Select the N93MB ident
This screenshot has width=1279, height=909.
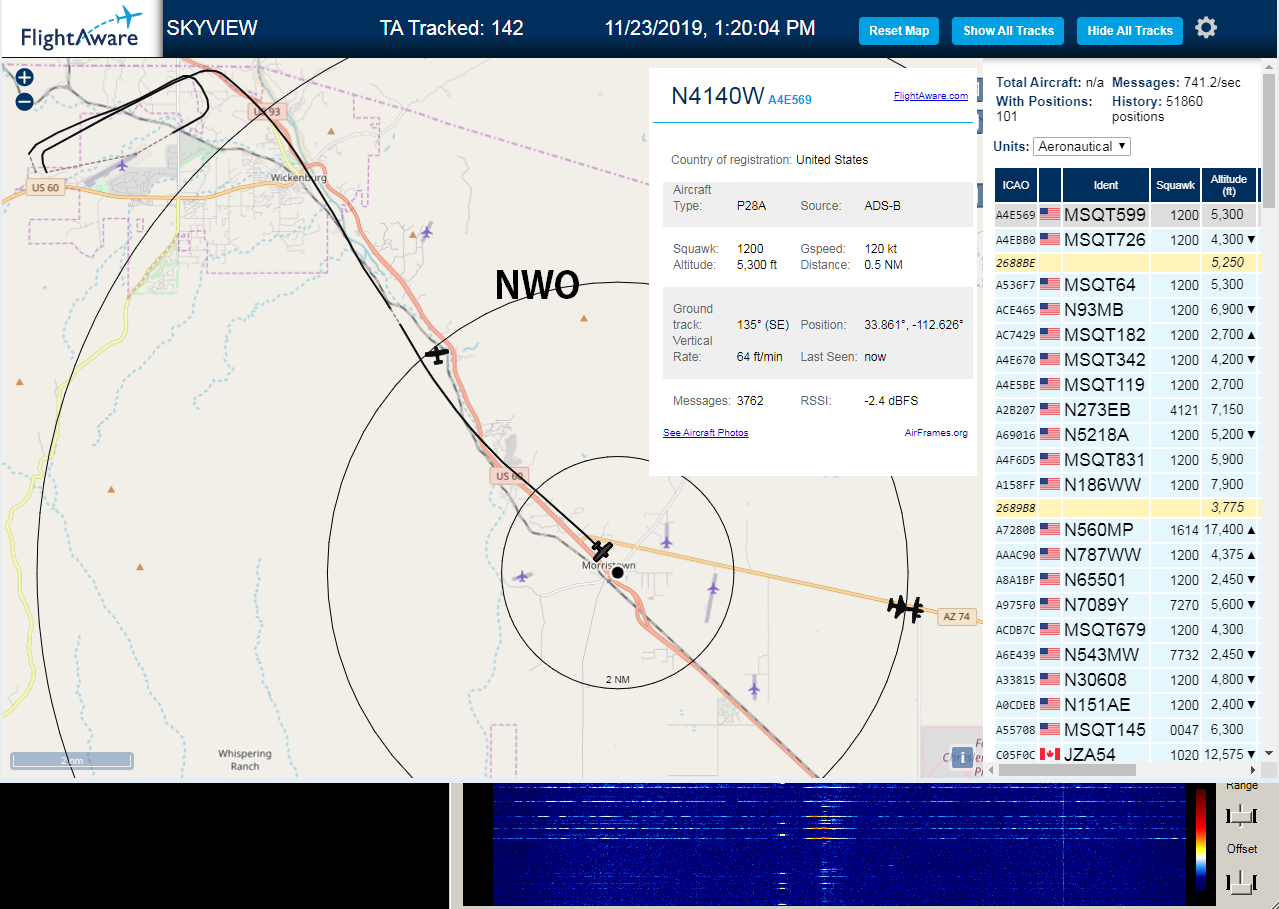[1093, 310]
